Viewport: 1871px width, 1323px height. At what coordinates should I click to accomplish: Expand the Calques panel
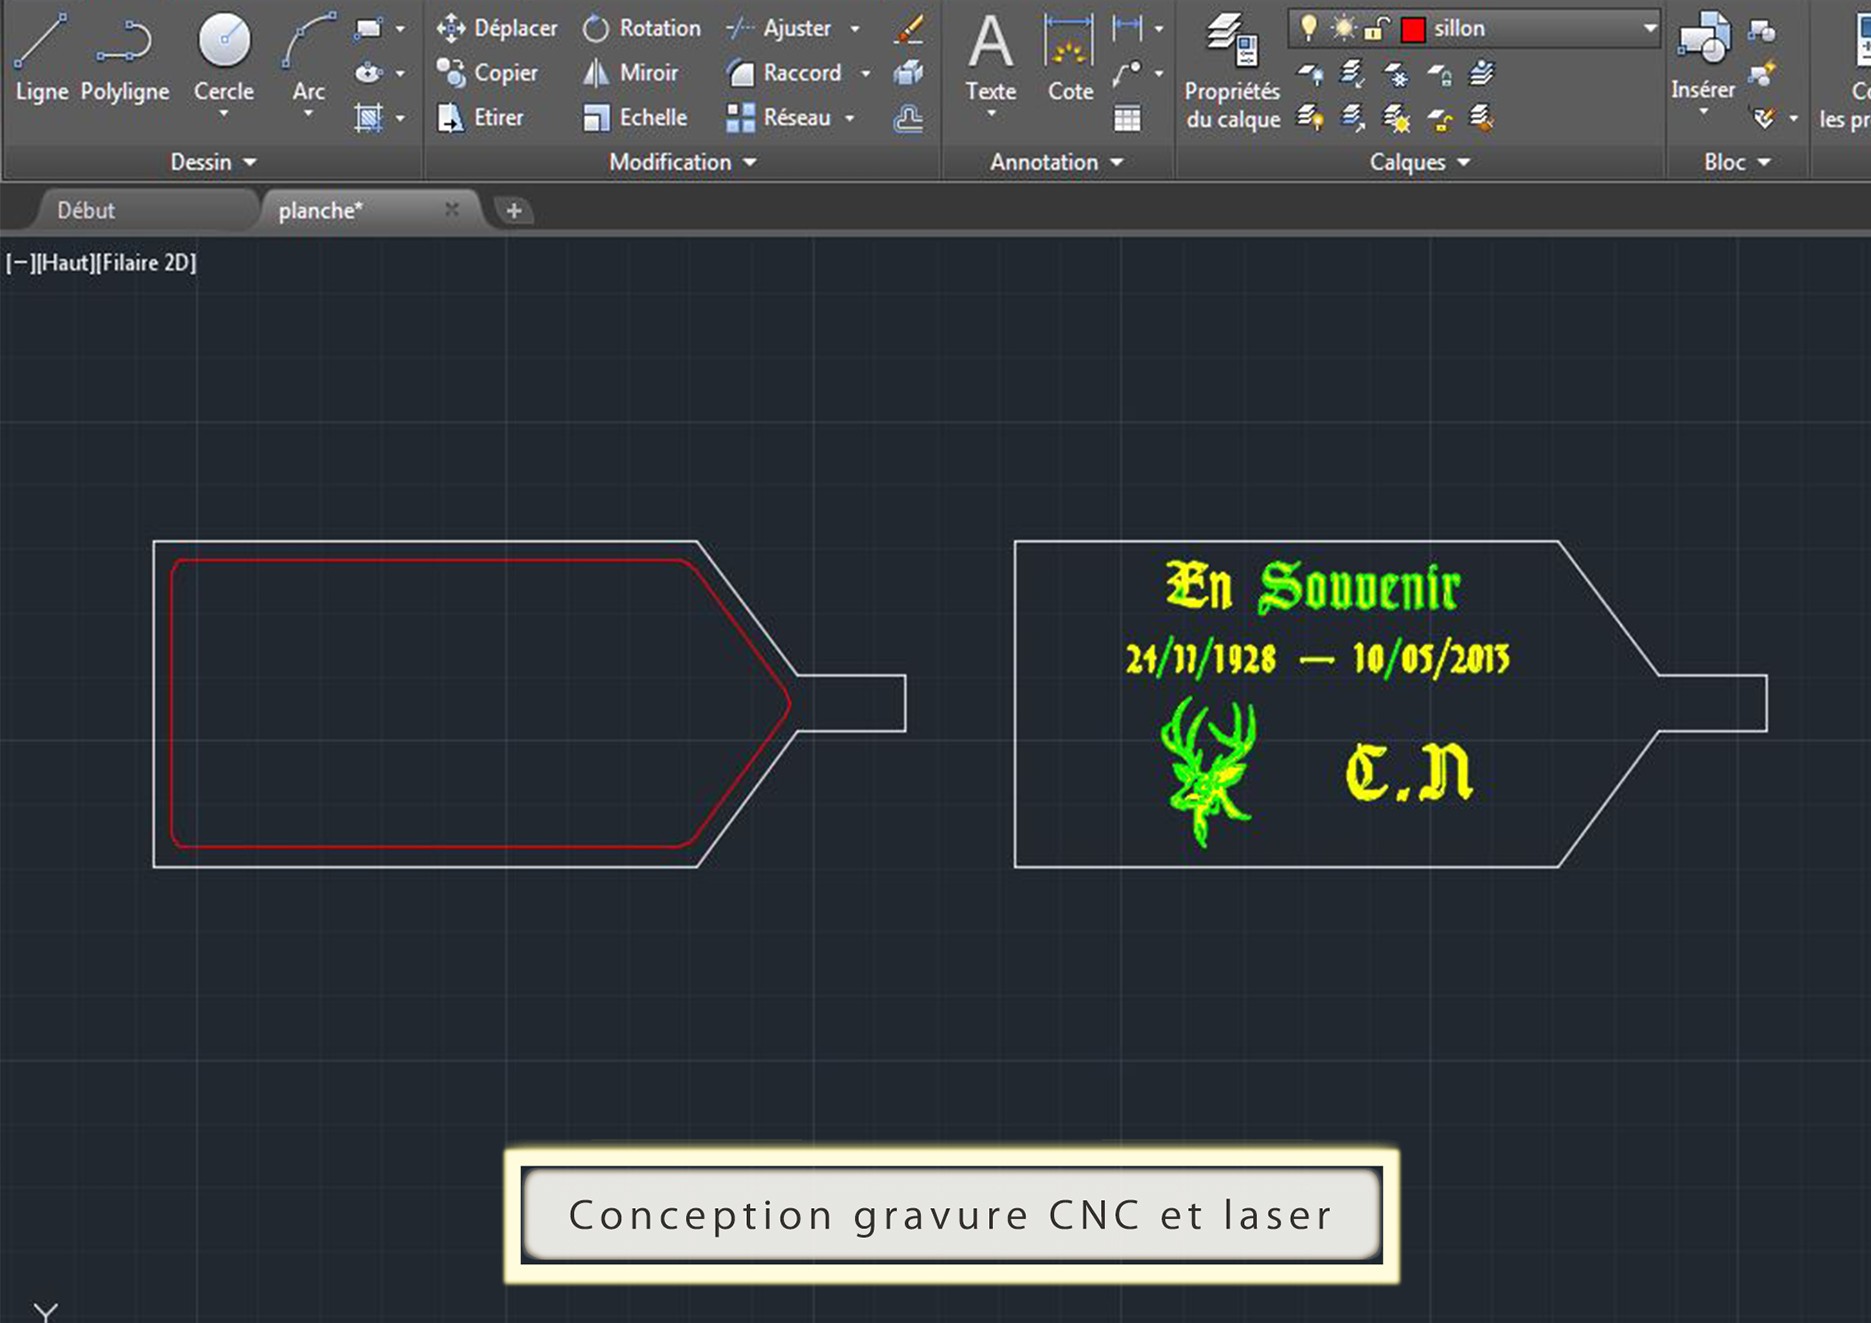[x=1419, y=162]
